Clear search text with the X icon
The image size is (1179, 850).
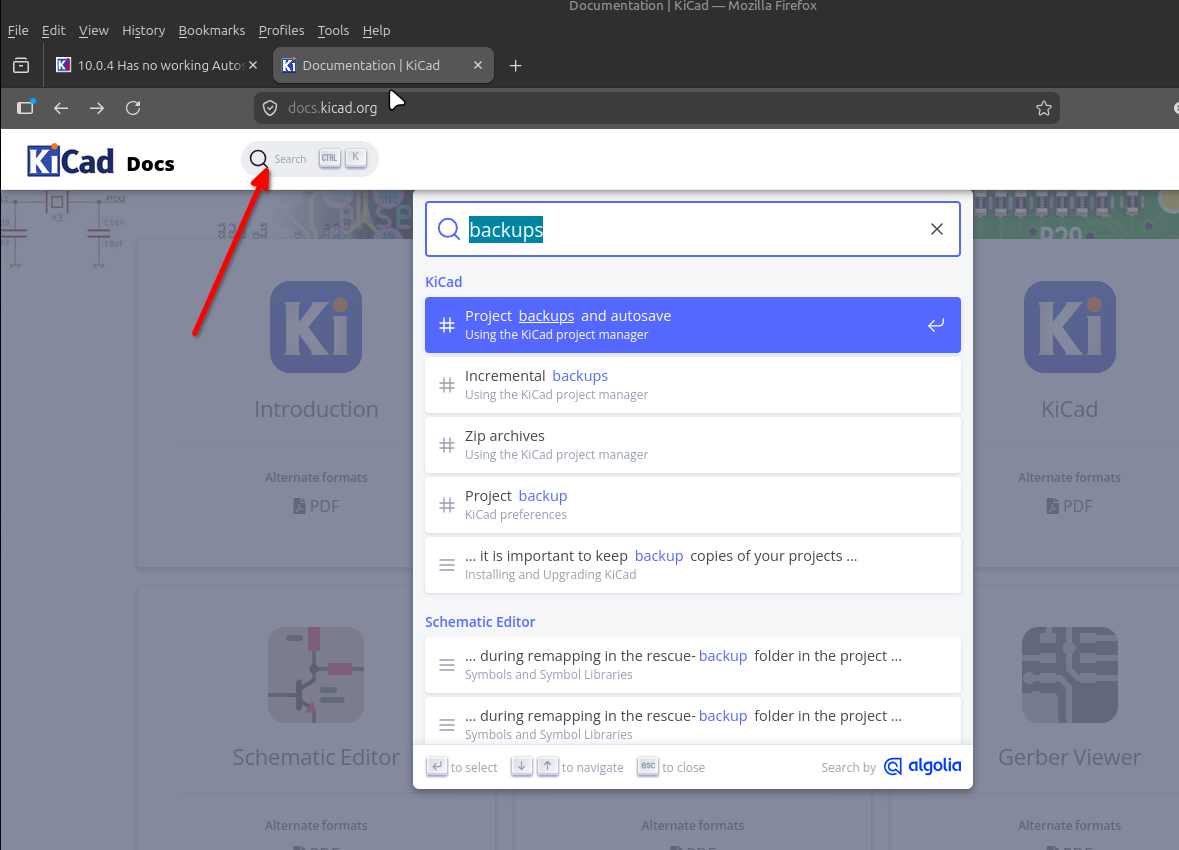tap(936, 229)
